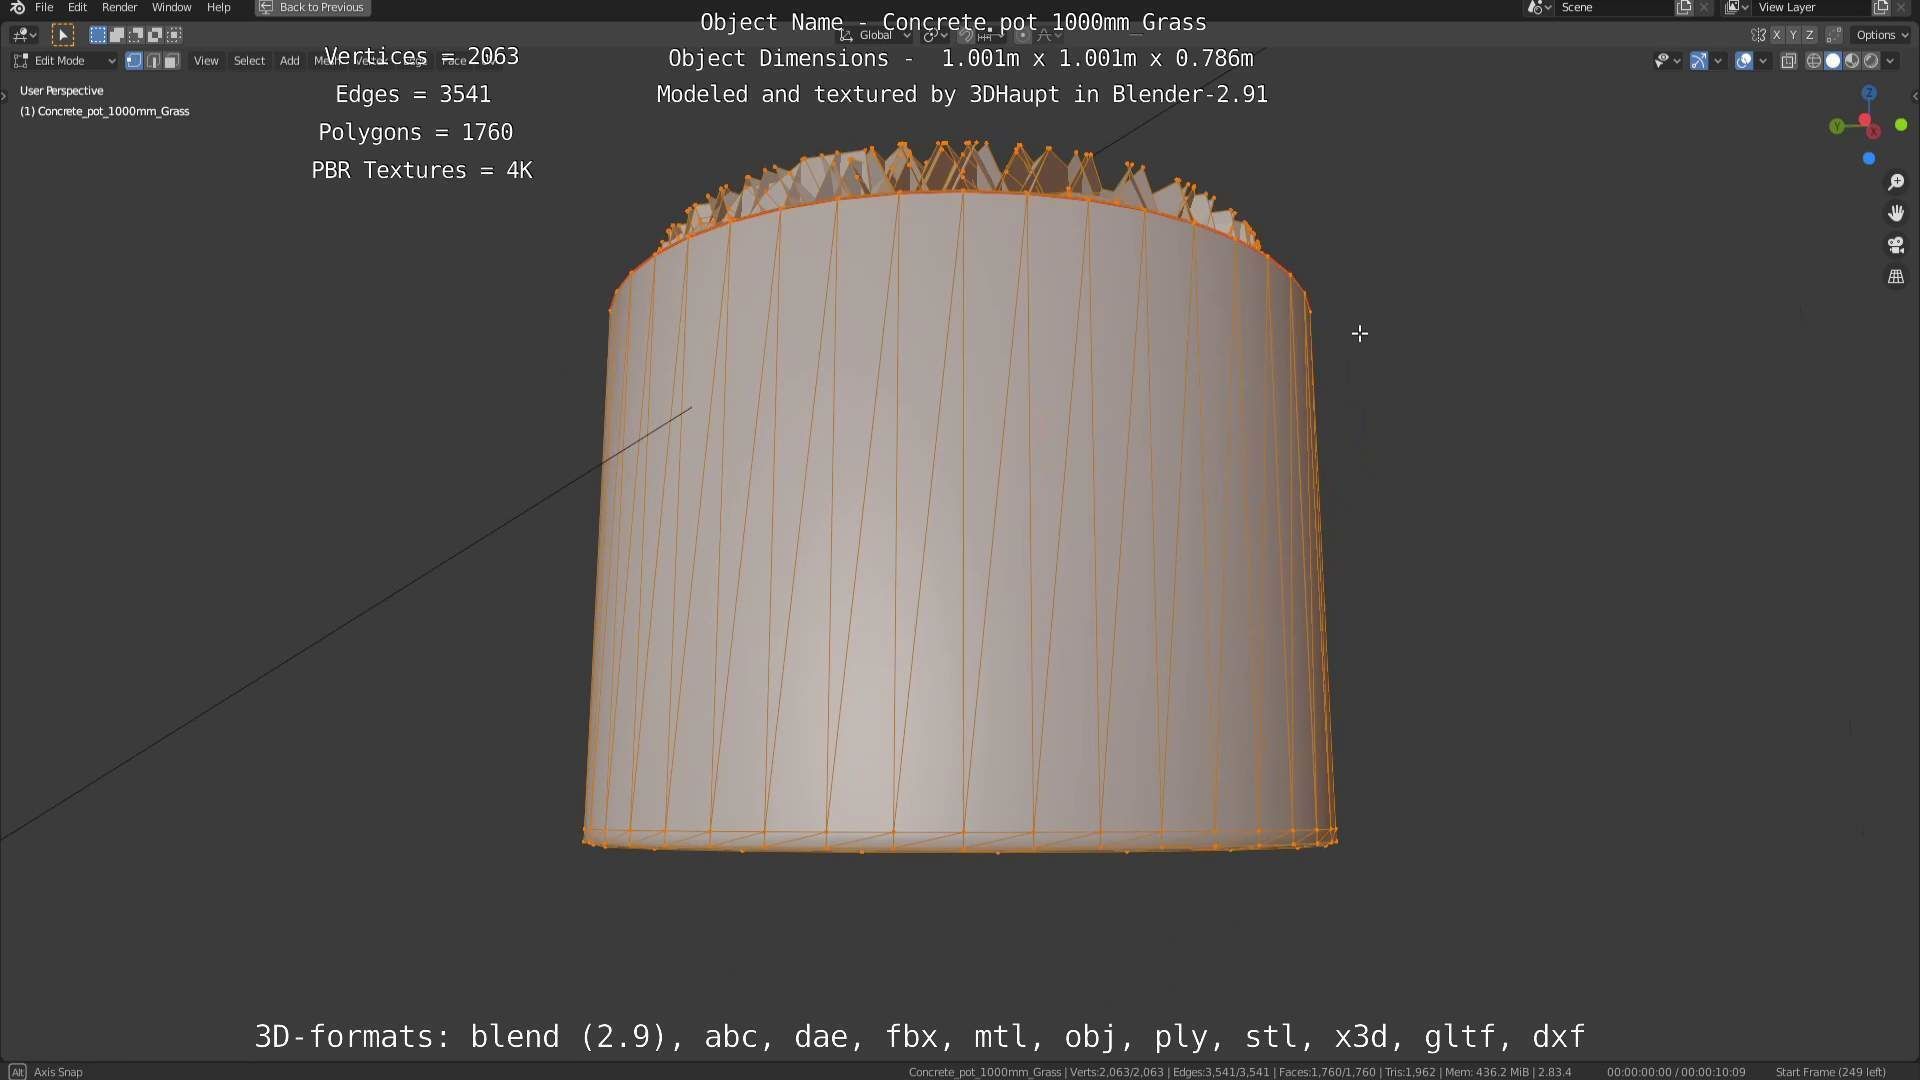Click 'Axis Snap' in status bar

[x=58, y=1072]
